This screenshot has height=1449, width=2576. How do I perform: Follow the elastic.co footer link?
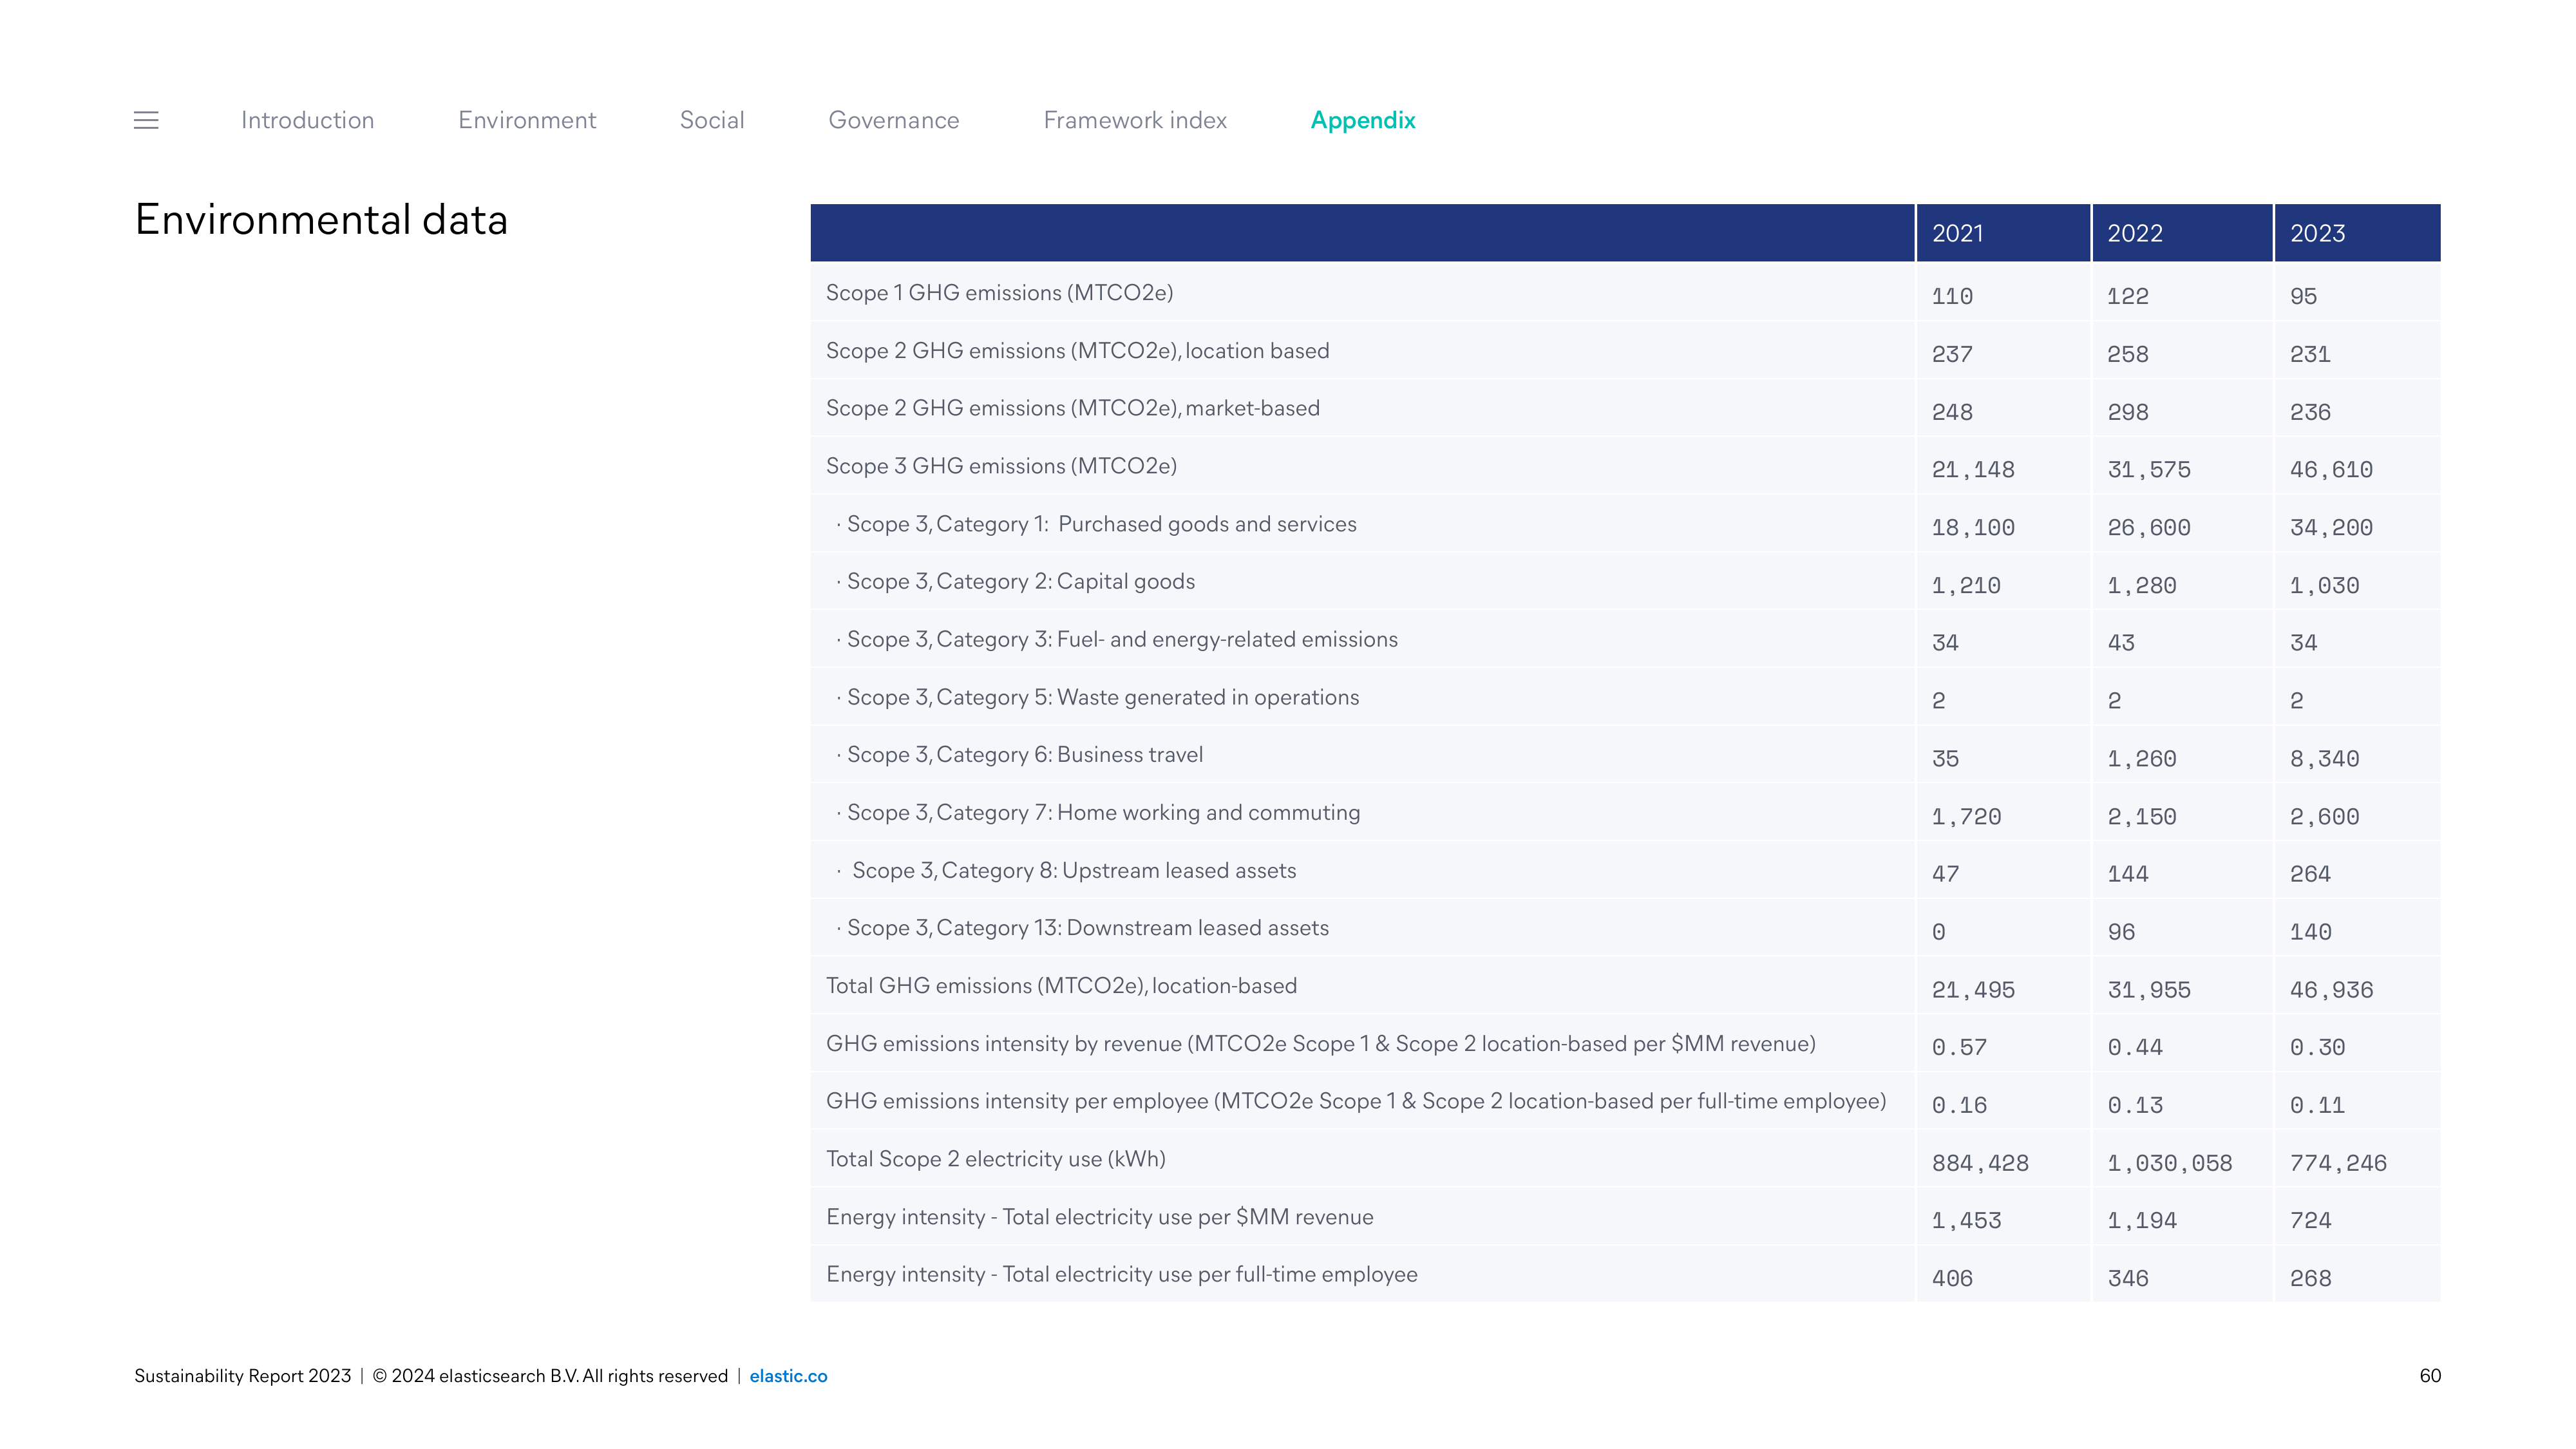click(788, 1376)
